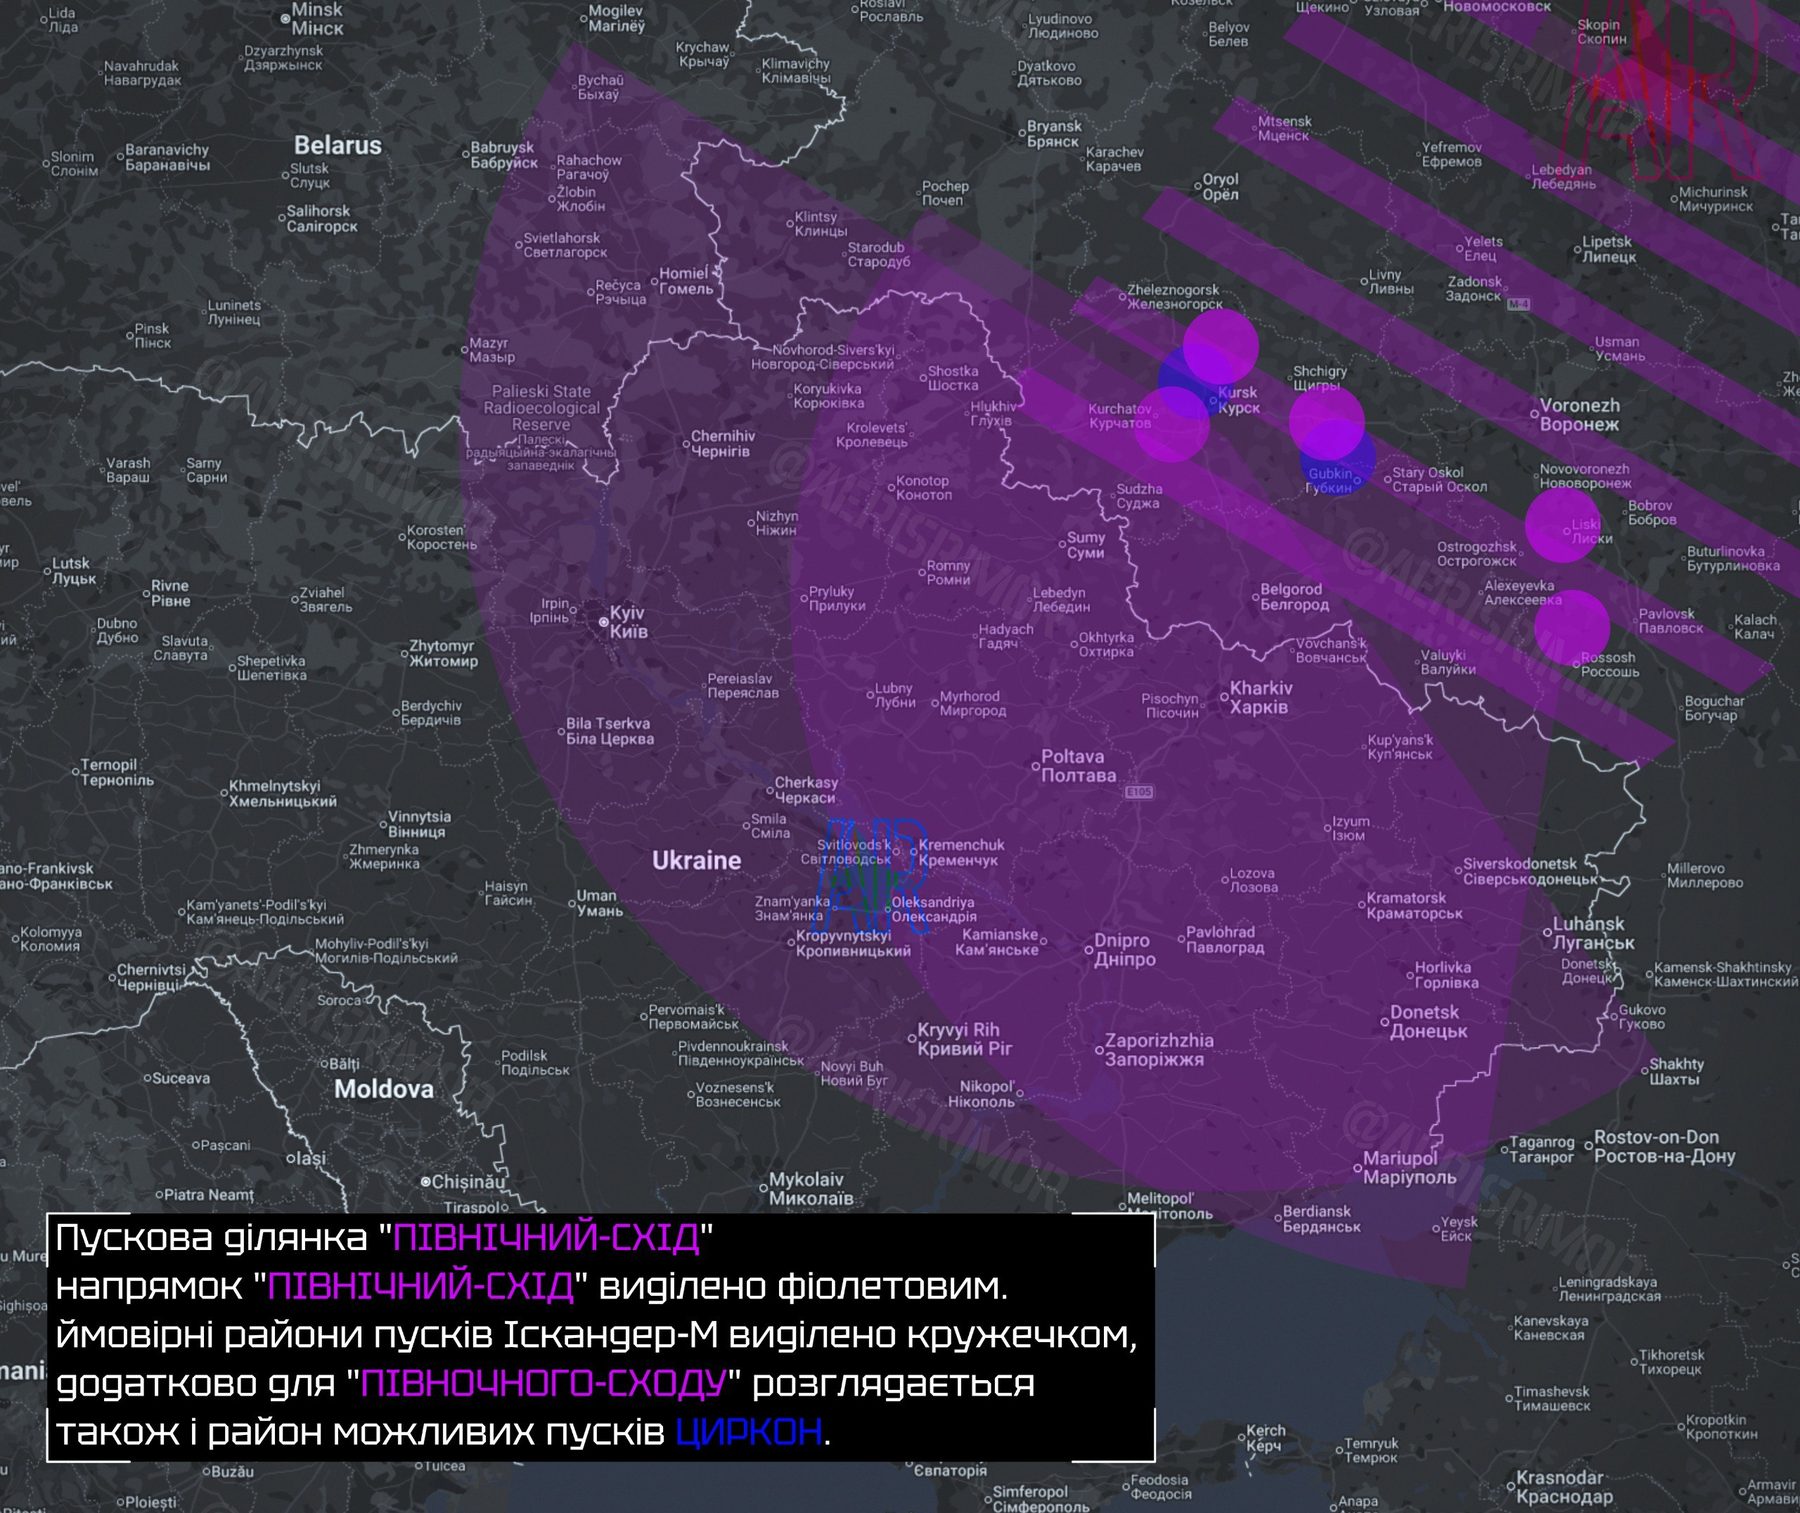Select the Kharkiv city label
This screenshot has height=1513, width=1800.
pyautogui.click(x=1260, y=697)
